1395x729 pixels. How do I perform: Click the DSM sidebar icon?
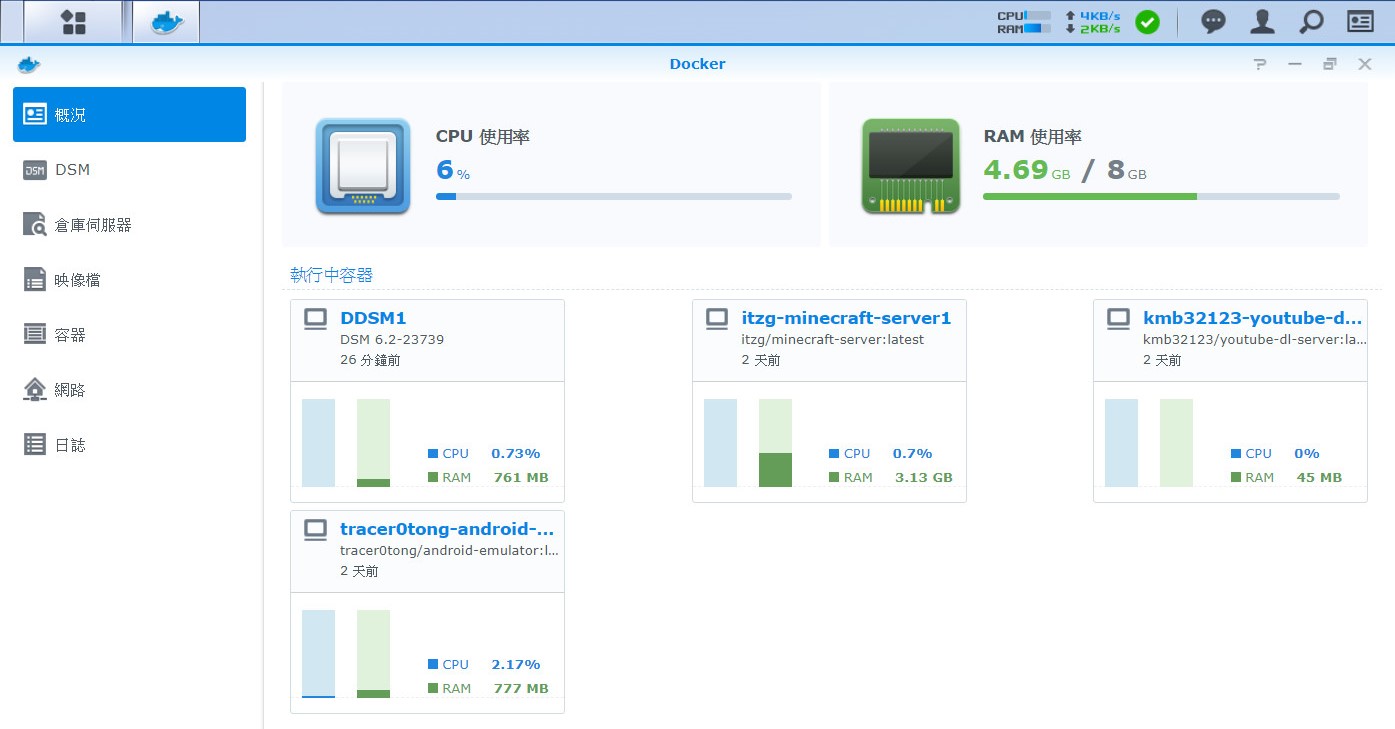pos(35,170)
